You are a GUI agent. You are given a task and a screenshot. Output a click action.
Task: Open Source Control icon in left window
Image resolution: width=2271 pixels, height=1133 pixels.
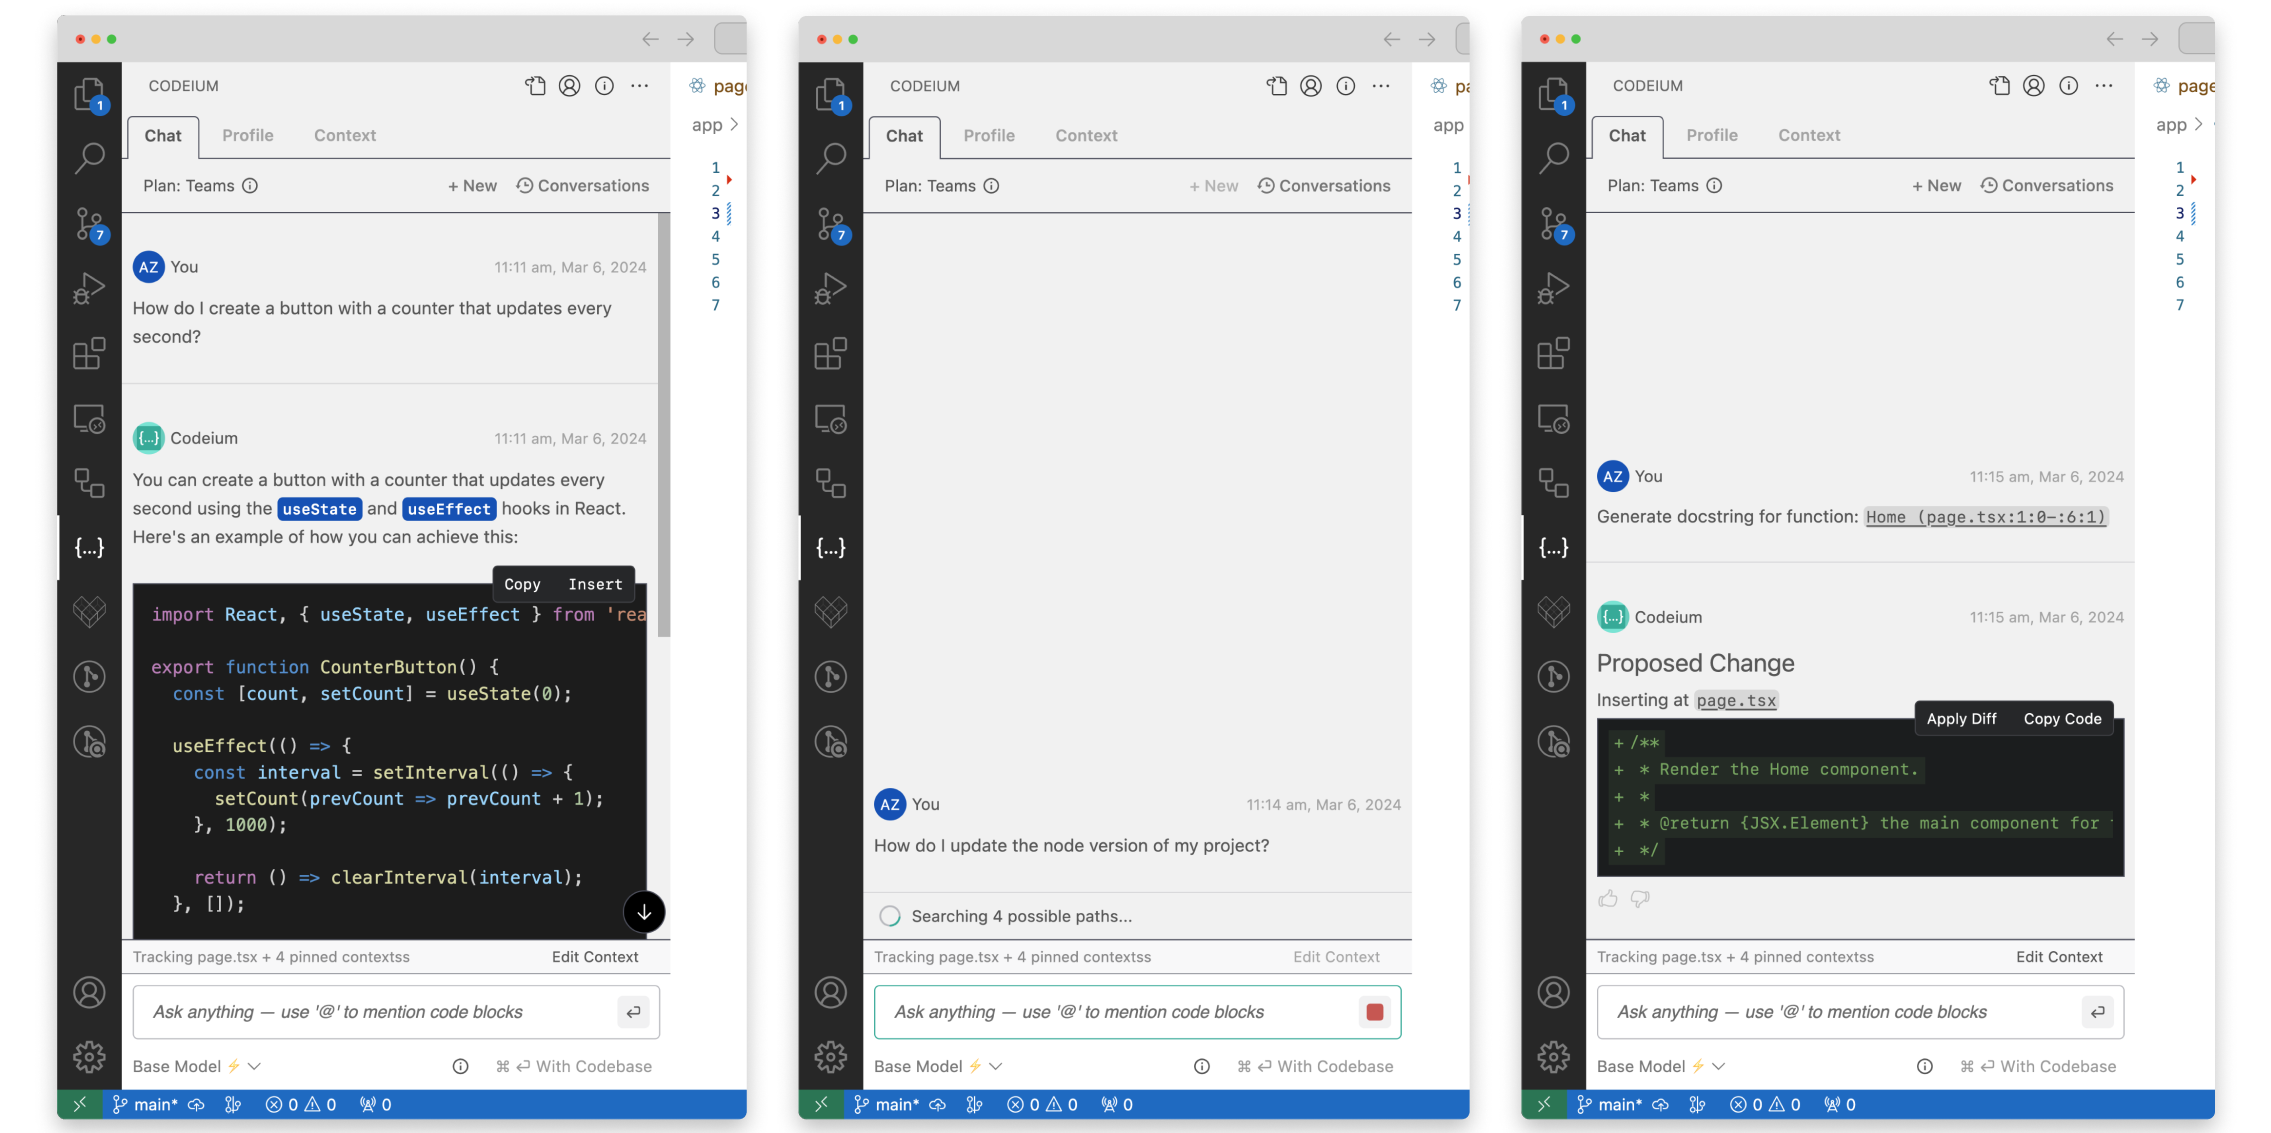tap(90, 224)
